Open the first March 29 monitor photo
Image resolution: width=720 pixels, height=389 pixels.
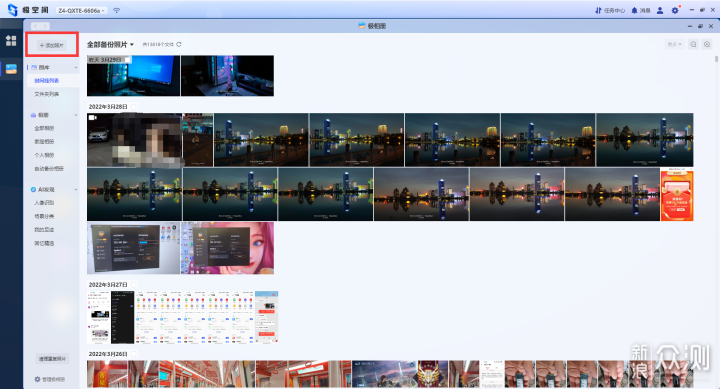tap(134, 76)
